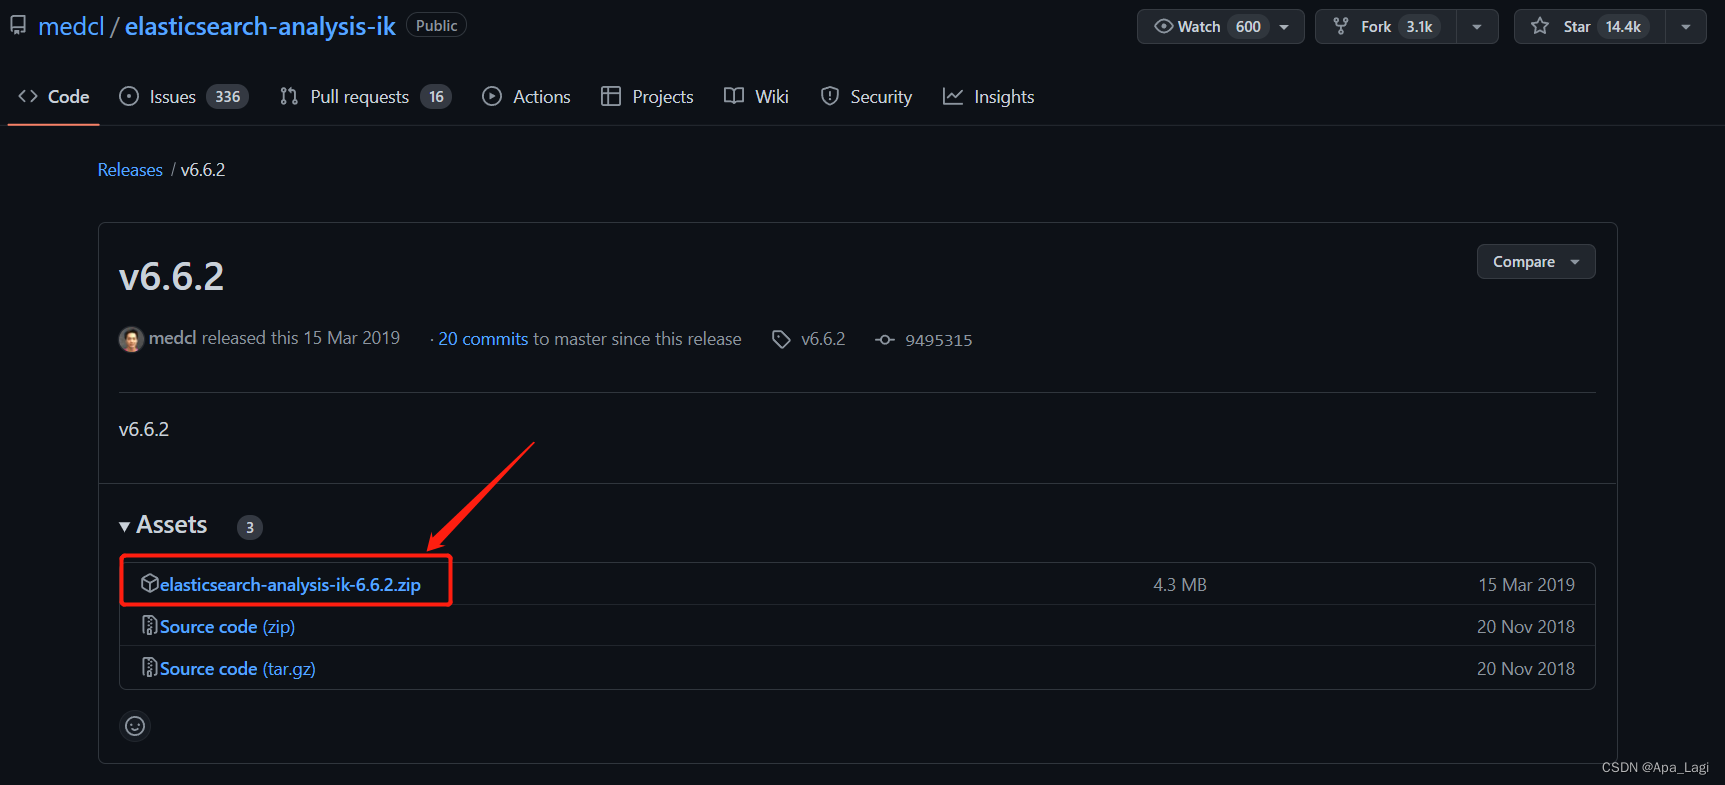Click the tag icon next to v6.6.2

(x=781, y=340)
